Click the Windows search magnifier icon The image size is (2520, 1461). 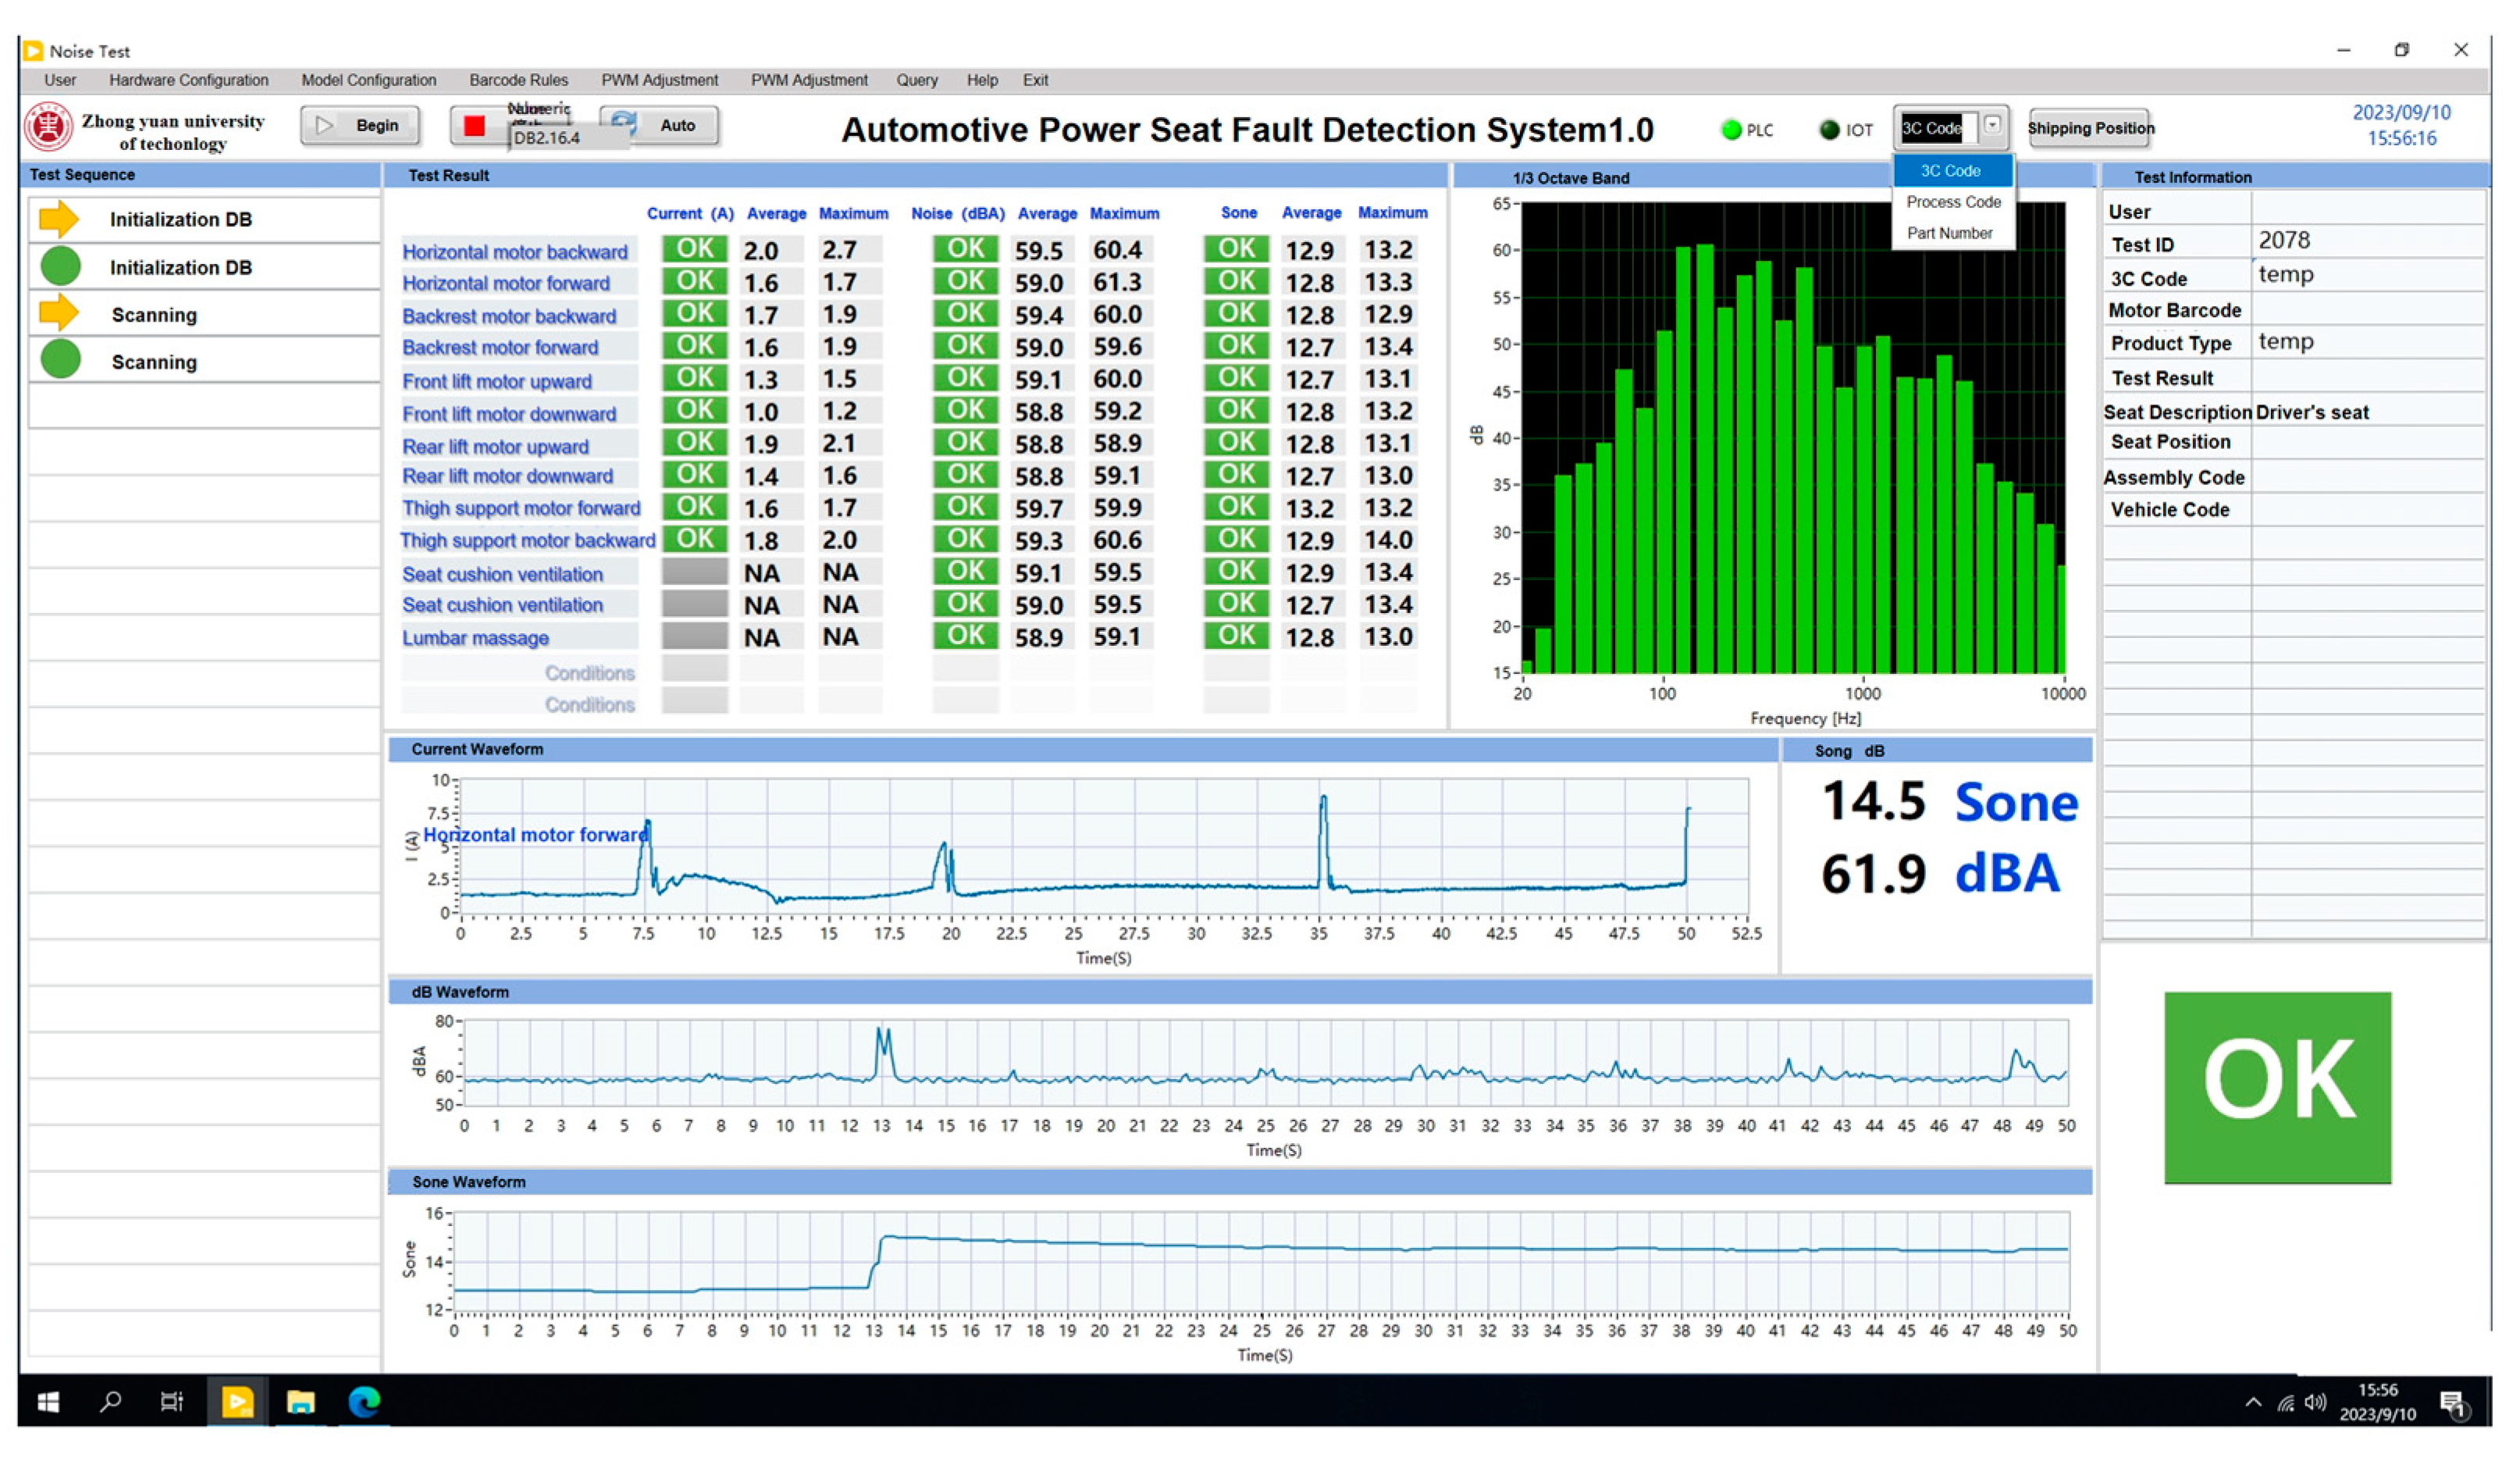[111, 1402]
